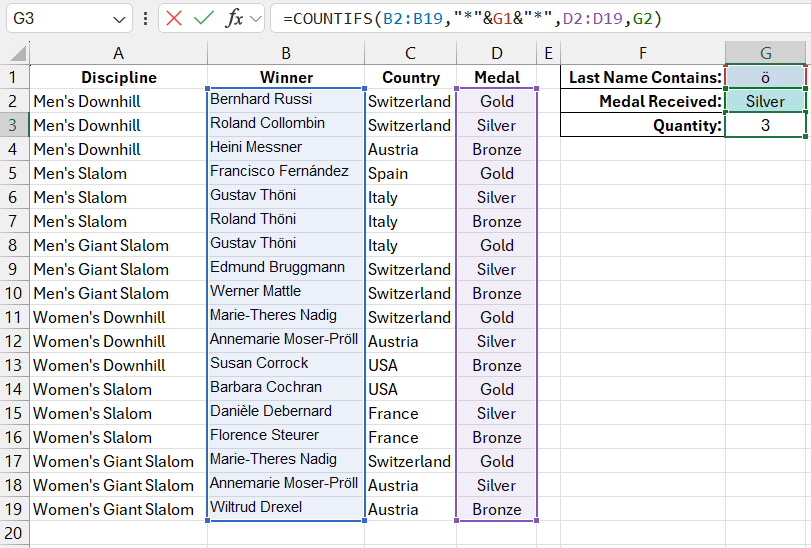
Task: Click the Medal Received label cell
Action: click(643, 101)
